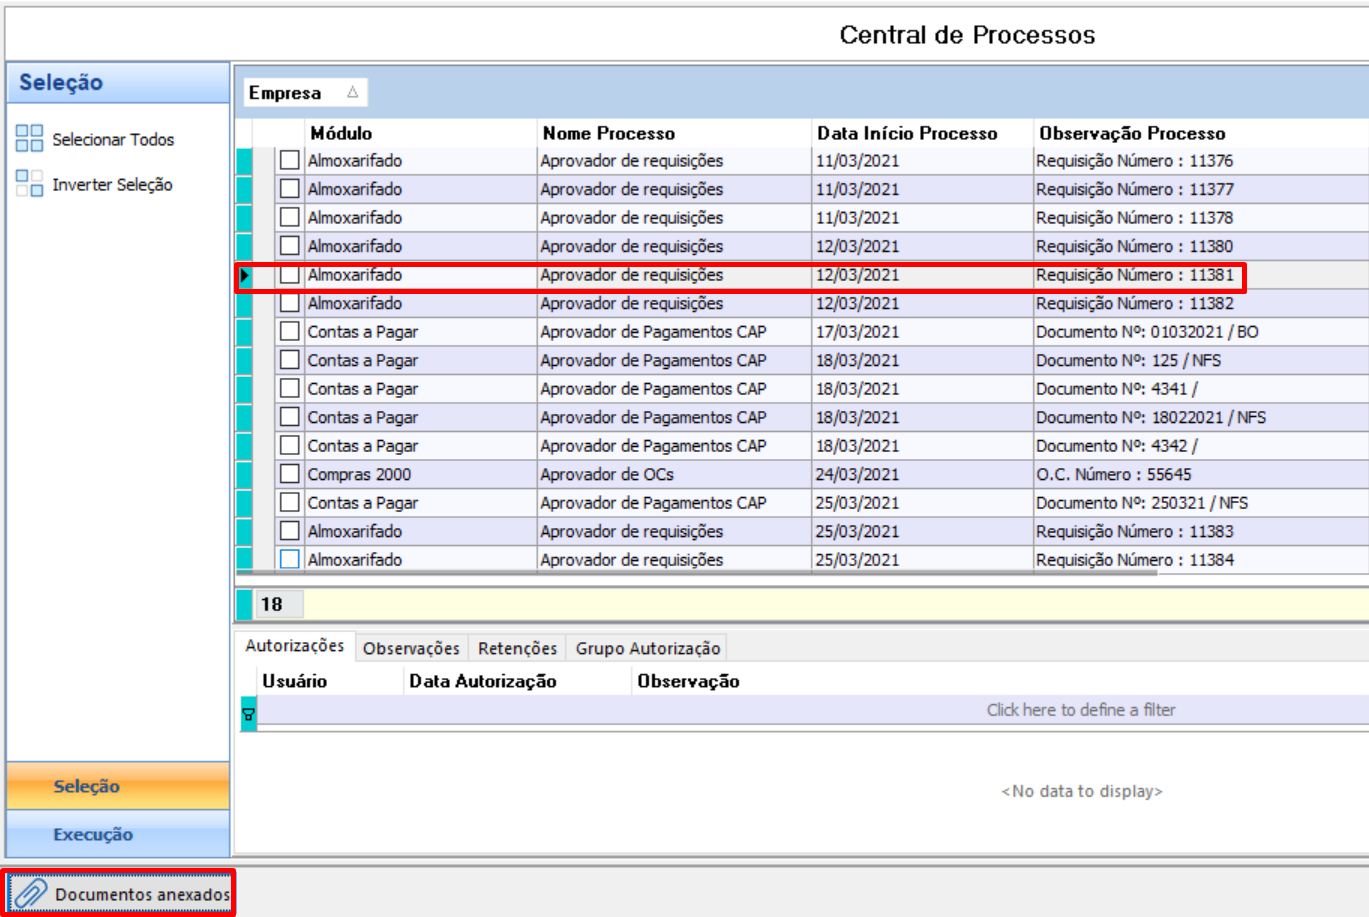Click the Usuário column header
The height and width of the screenshot is (917, 1369).
[330, 681]
